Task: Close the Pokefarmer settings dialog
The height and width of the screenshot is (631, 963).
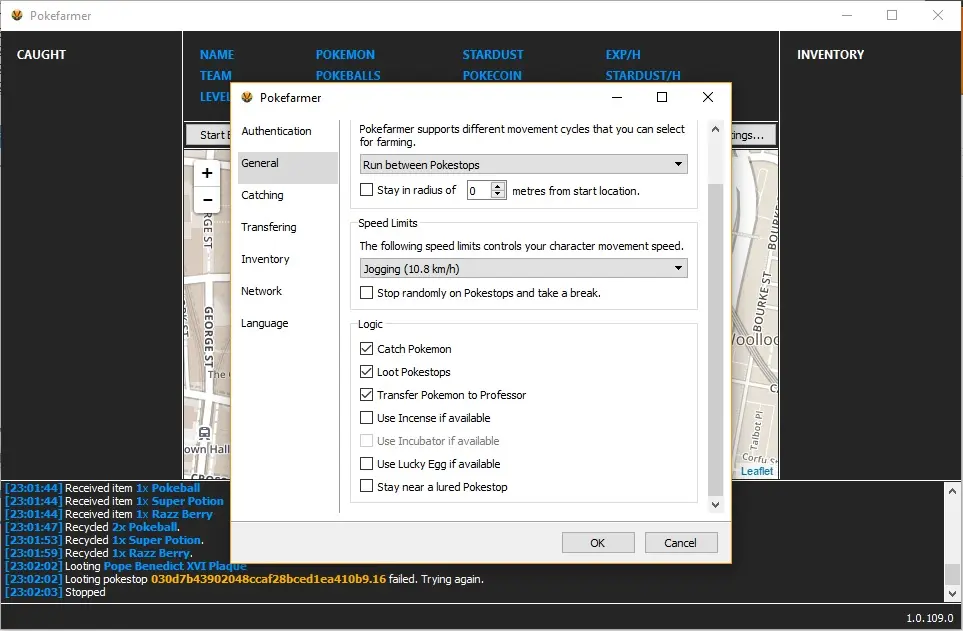Action: (707, 98)
